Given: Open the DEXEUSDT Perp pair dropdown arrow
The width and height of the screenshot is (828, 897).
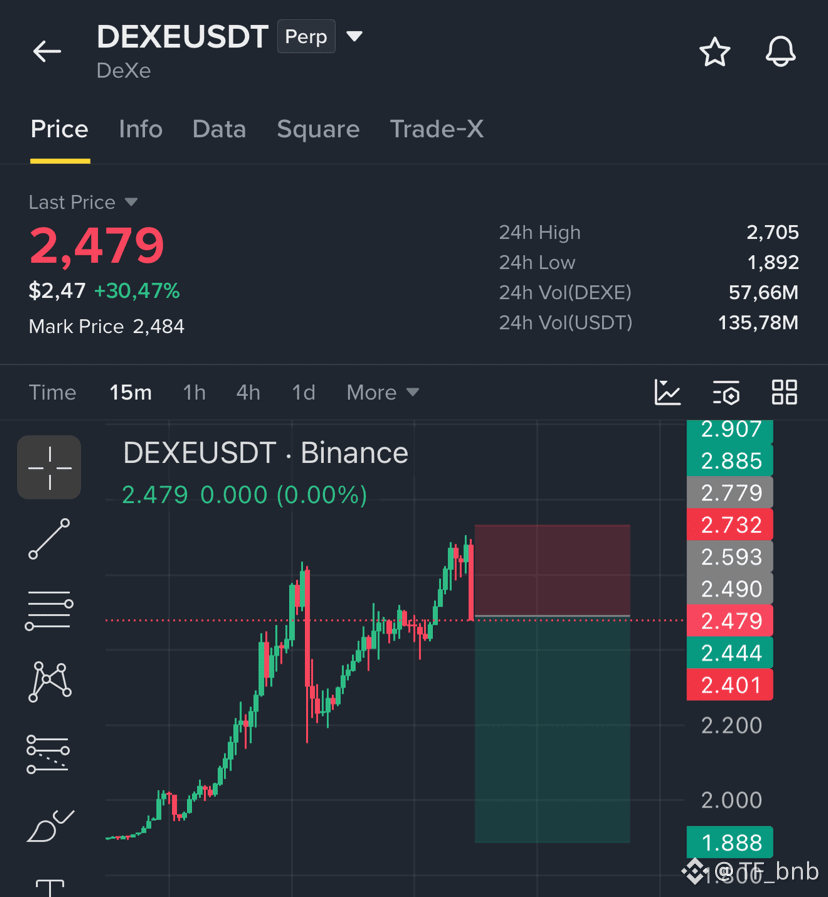Looking at the screenshot, I should (354, 37).
